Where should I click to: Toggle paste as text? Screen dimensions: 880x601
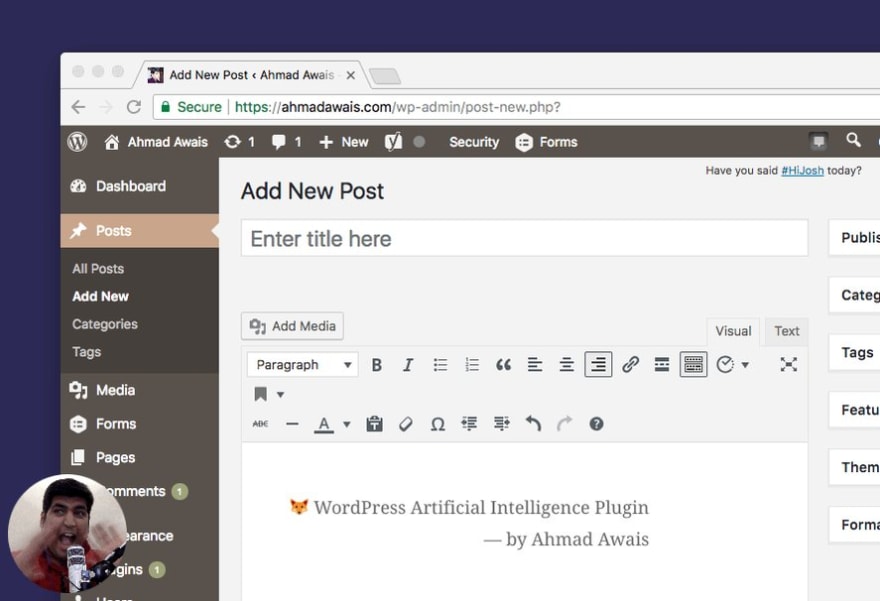point(374,424)
